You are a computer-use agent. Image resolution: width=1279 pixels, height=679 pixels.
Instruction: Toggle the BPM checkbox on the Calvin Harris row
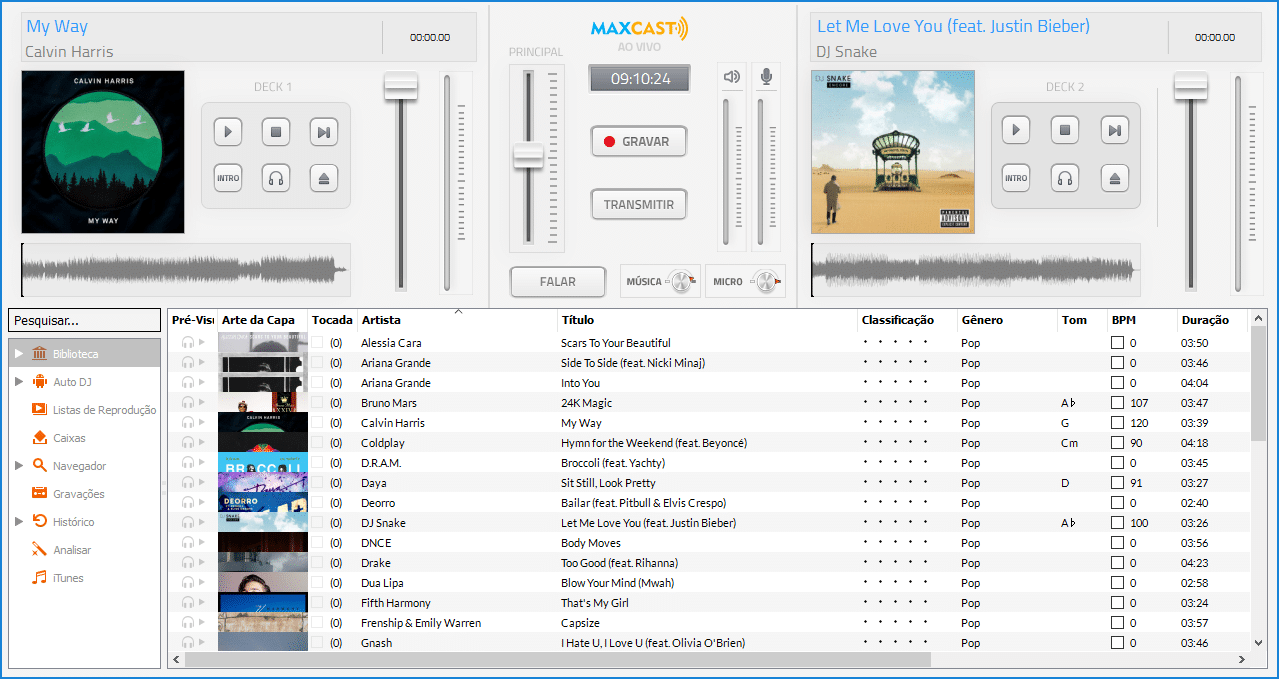pos(1115,422)
